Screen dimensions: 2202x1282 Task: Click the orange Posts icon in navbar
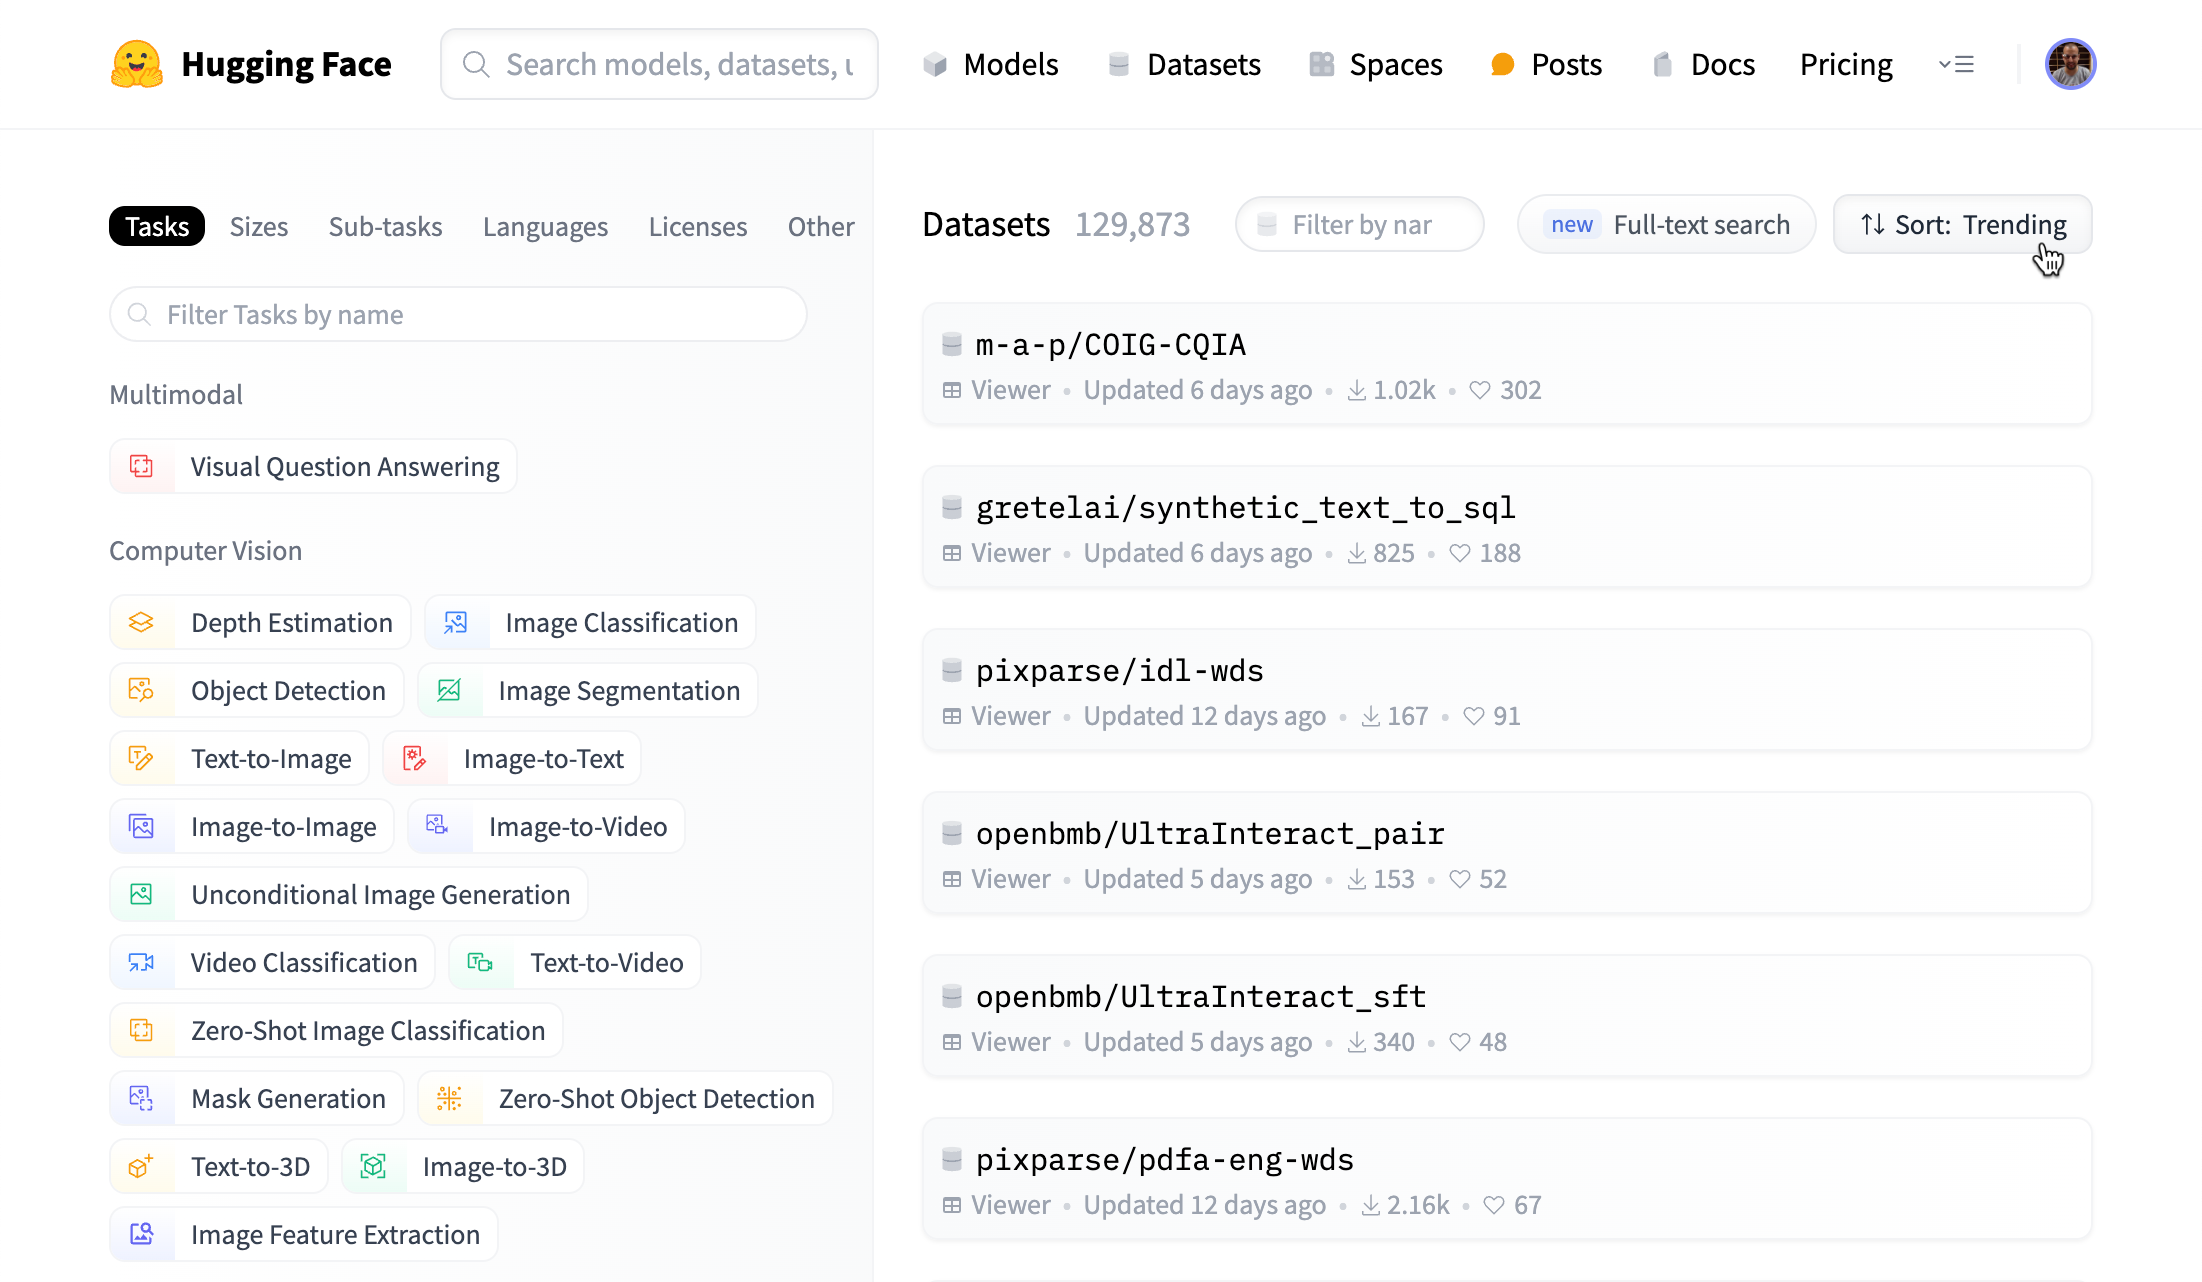coord(1502,65)
